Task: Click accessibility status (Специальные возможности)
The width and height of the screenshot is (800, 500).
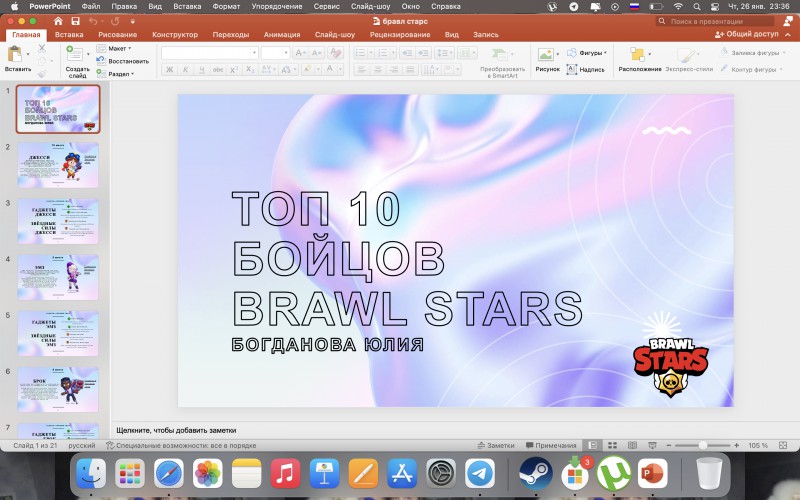Action: (x=181, y=445)
